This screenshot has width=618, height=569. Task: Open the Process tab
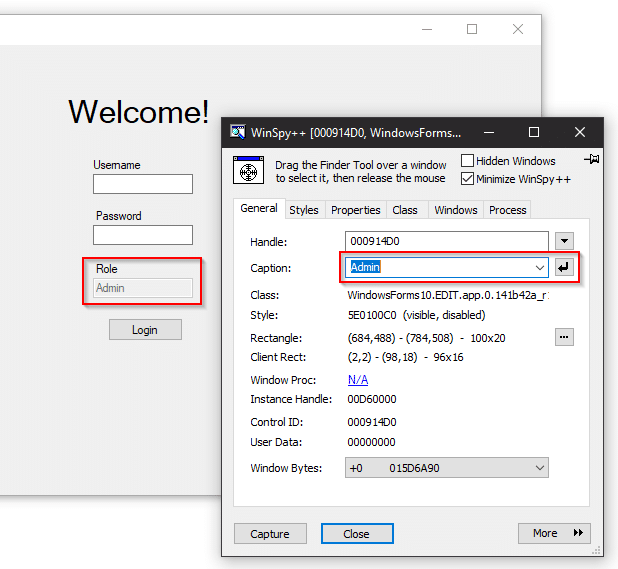(507, 210)
